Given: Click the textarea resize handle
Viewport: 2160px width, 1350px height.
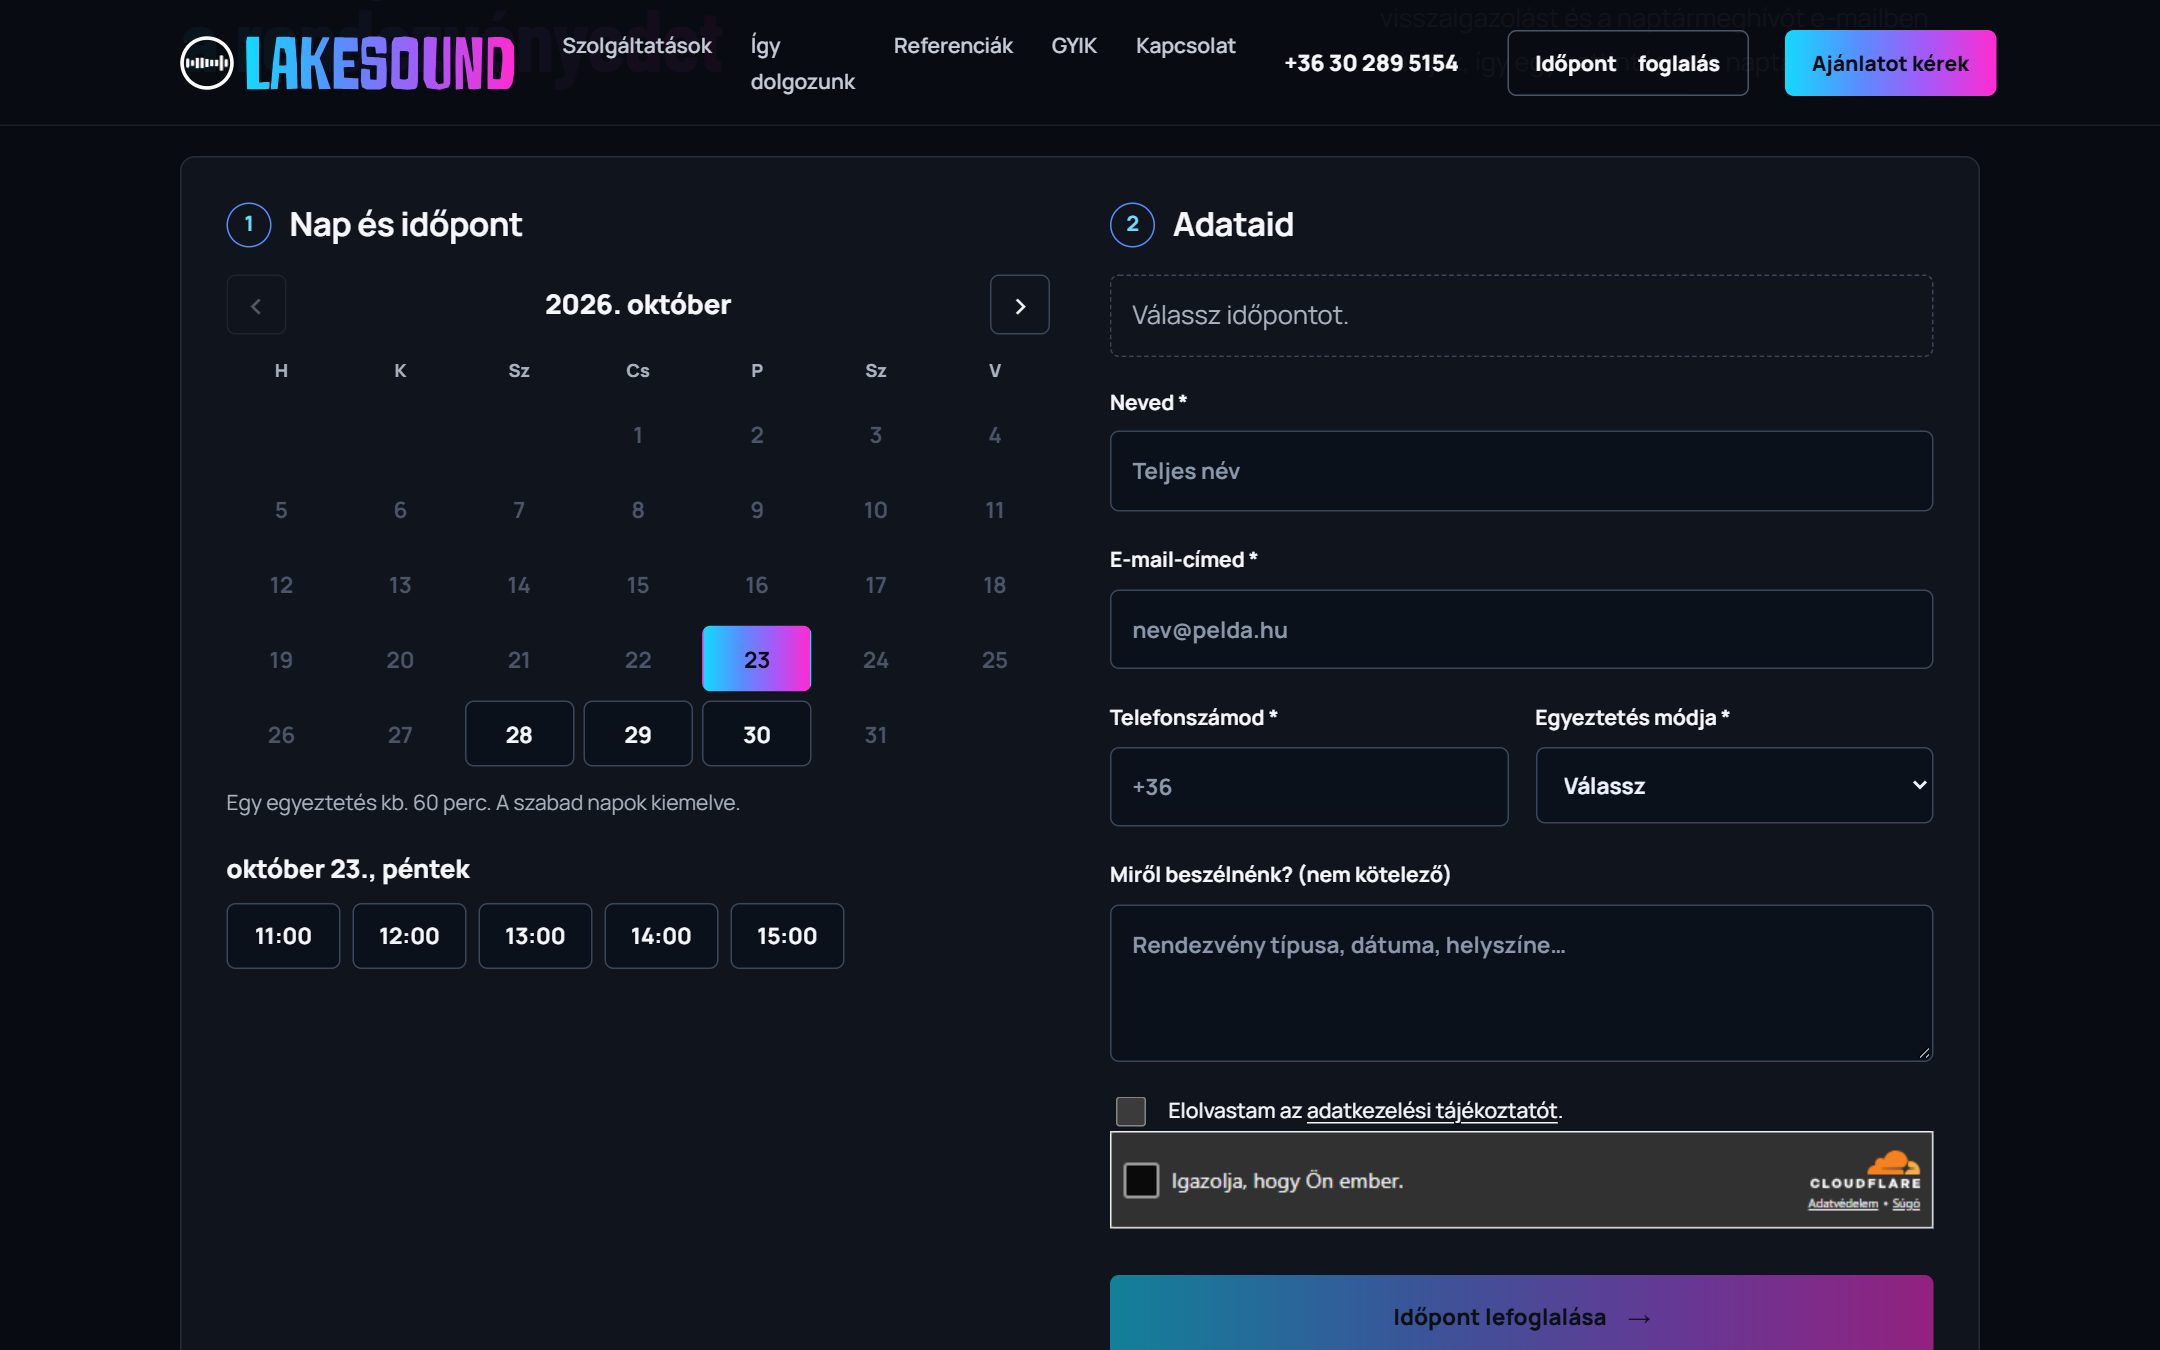Looking at the screenshot, I should coord(1924,1052).
